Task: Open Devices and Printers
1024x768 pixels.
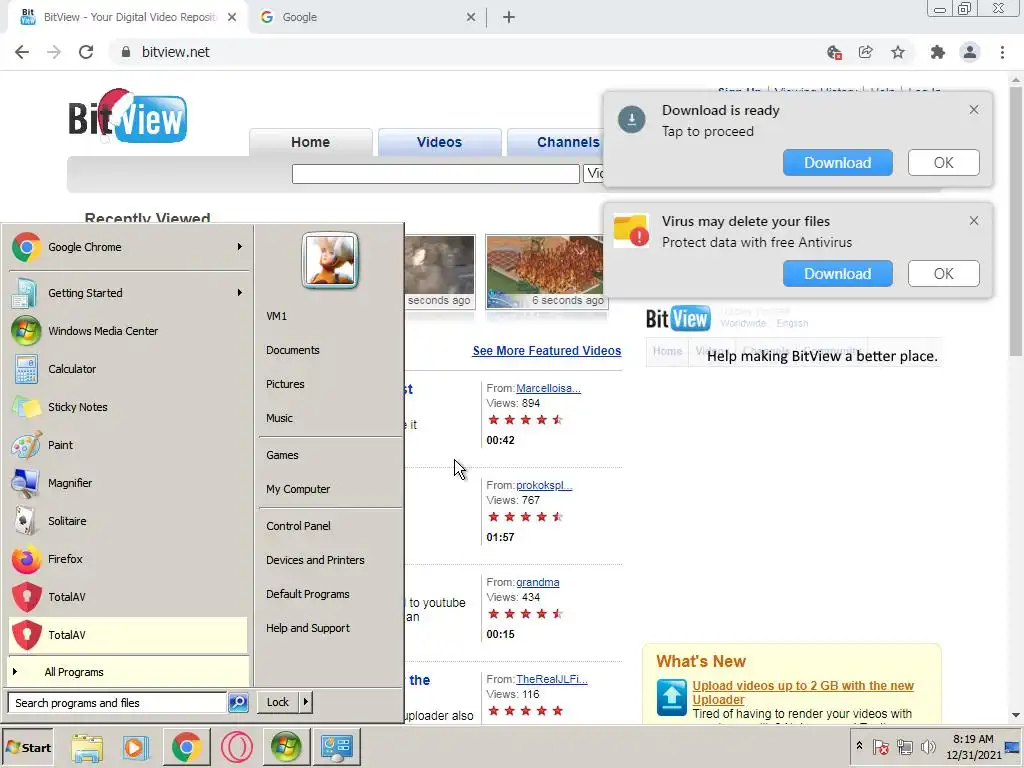Action: coord(315,560)
